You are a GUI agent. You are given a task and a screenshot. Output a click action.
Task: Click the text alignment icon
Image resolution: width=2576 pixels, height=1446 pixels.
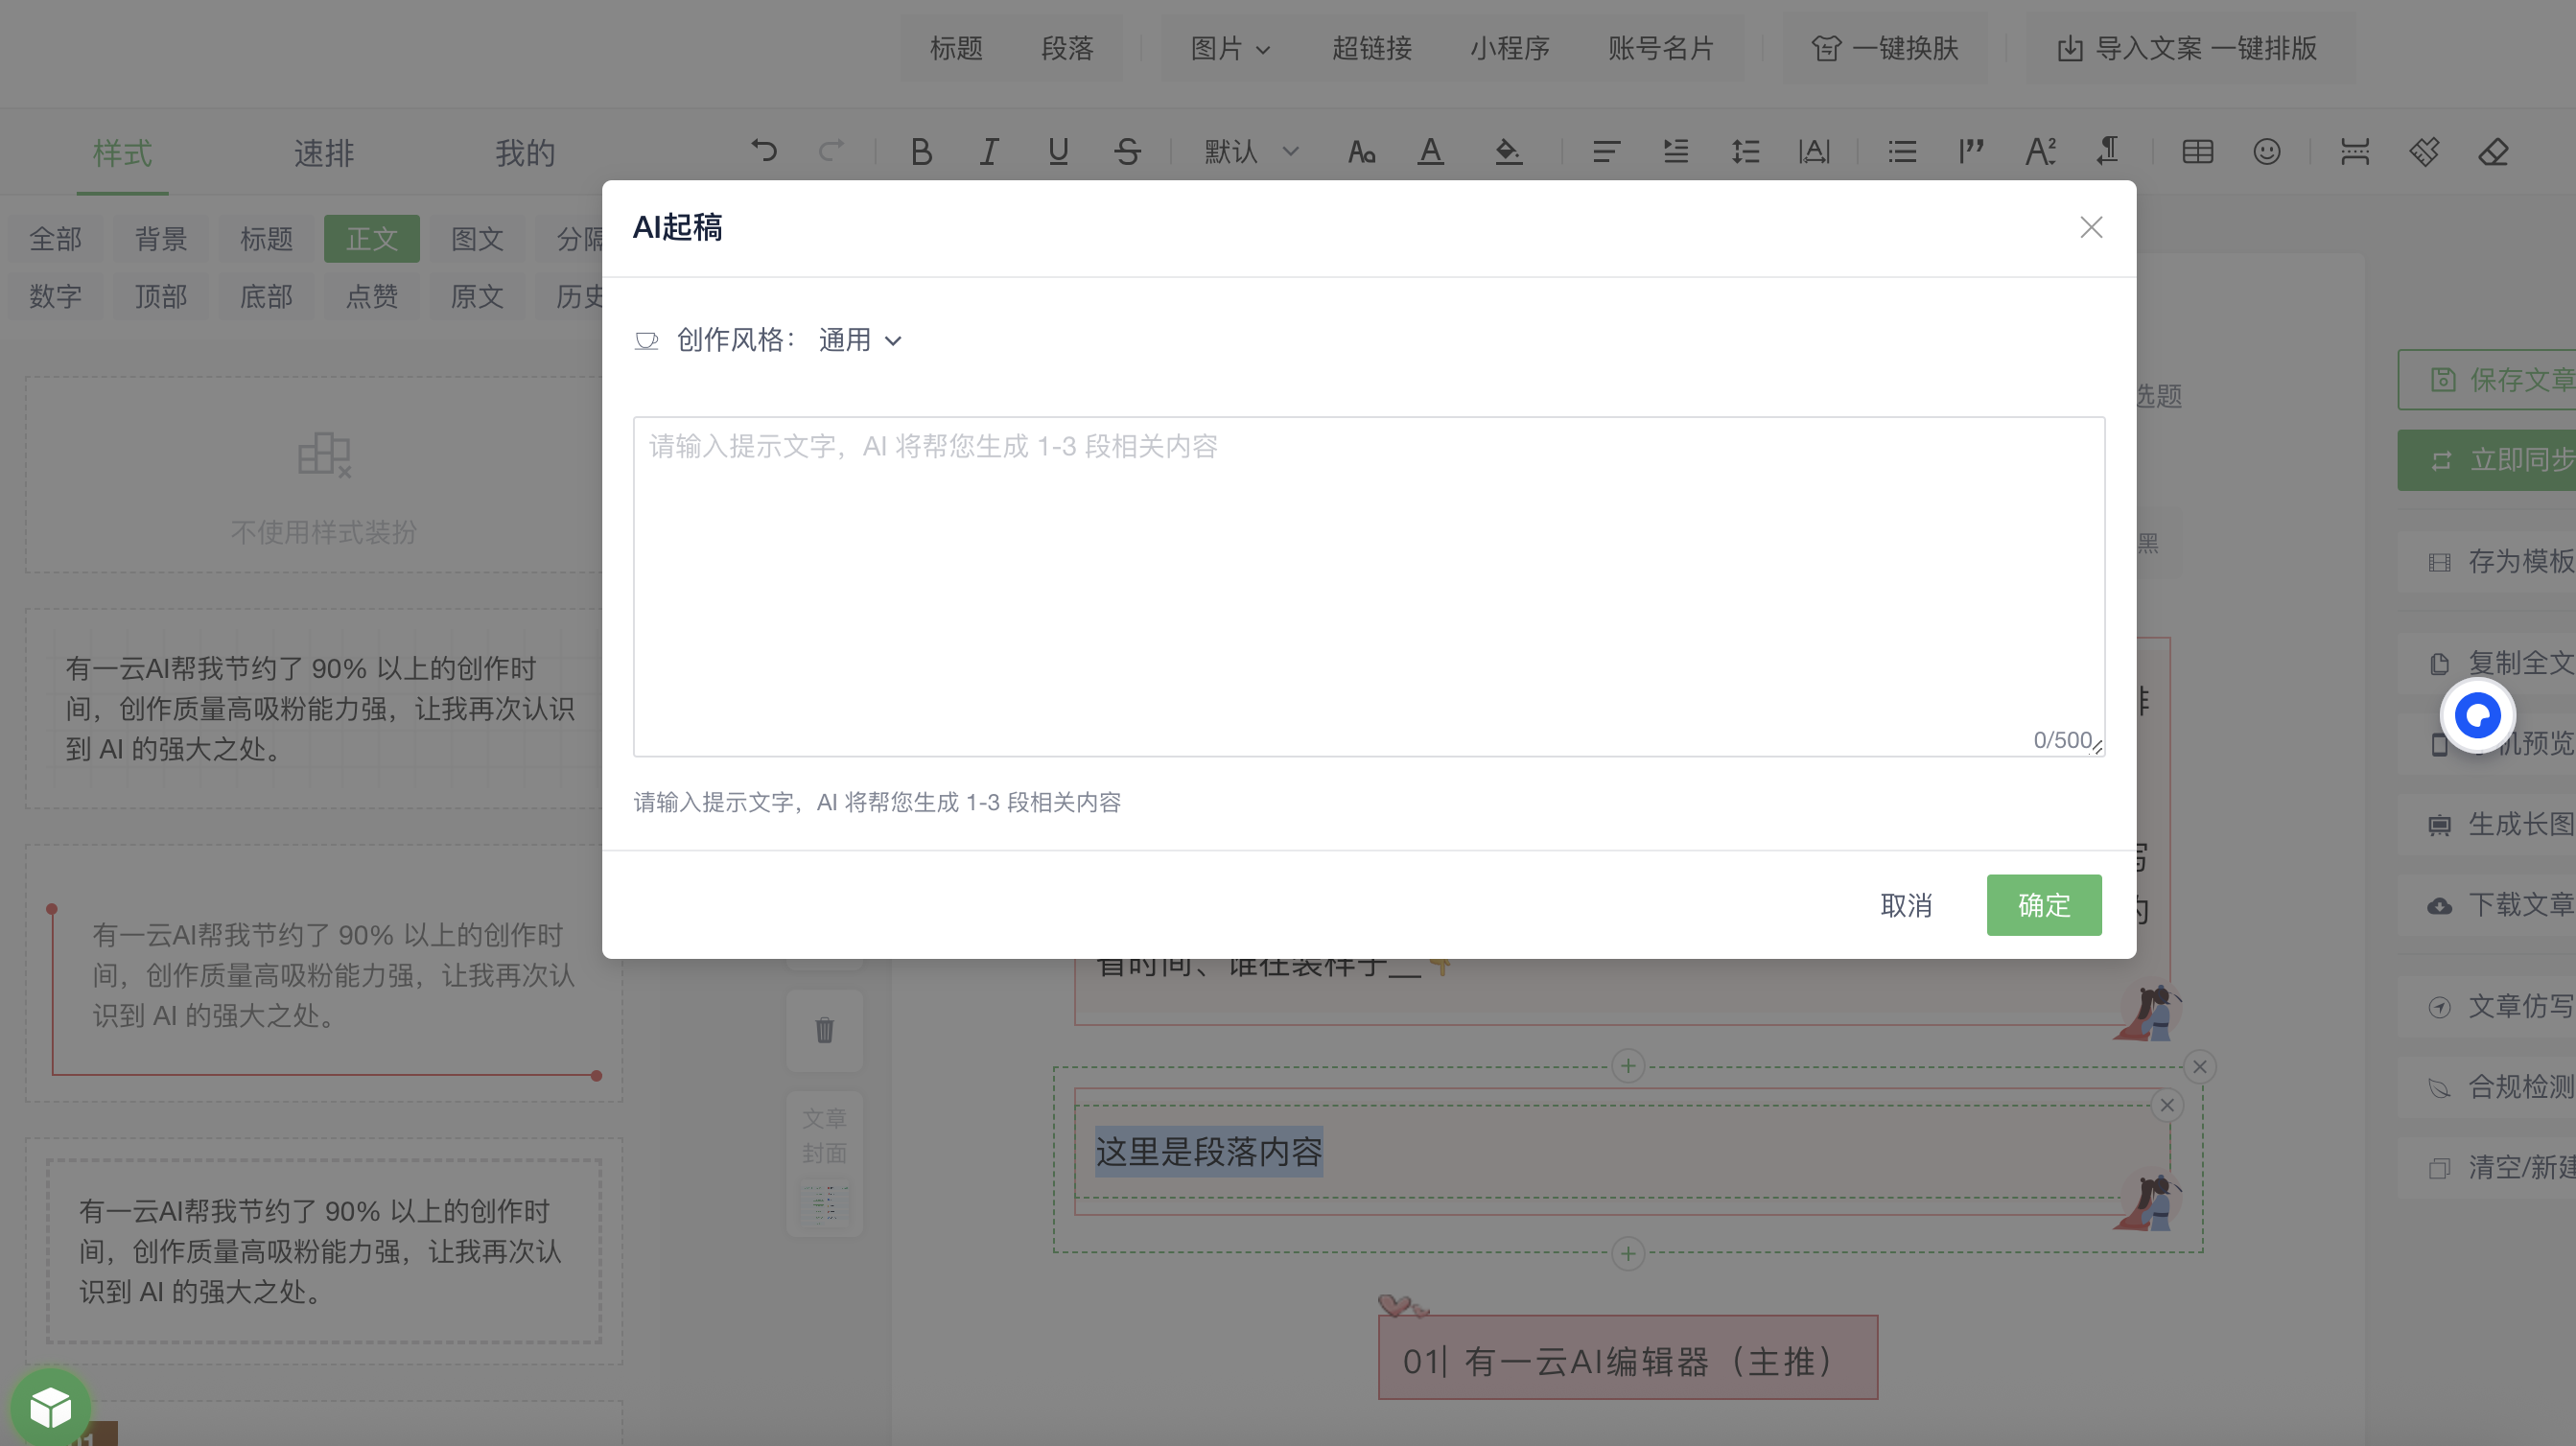point(1606,152)
